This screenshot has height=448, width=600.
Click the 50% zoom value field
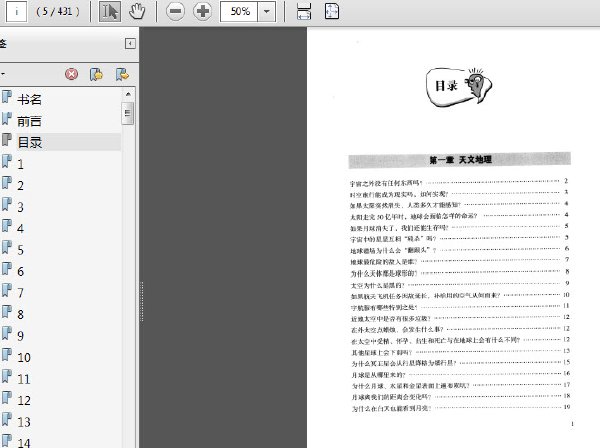[x=240, y=11]
